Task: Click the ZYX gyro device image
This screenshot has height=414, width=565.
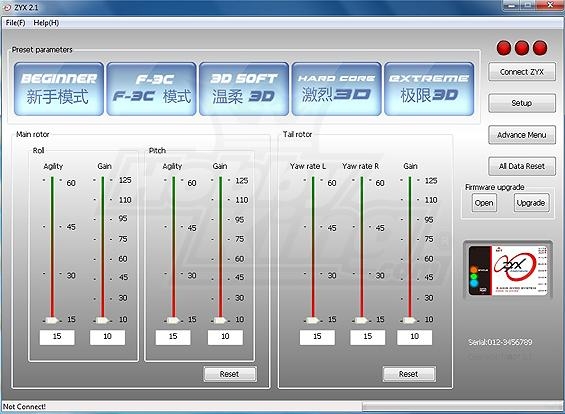Action: coord(508,270)
